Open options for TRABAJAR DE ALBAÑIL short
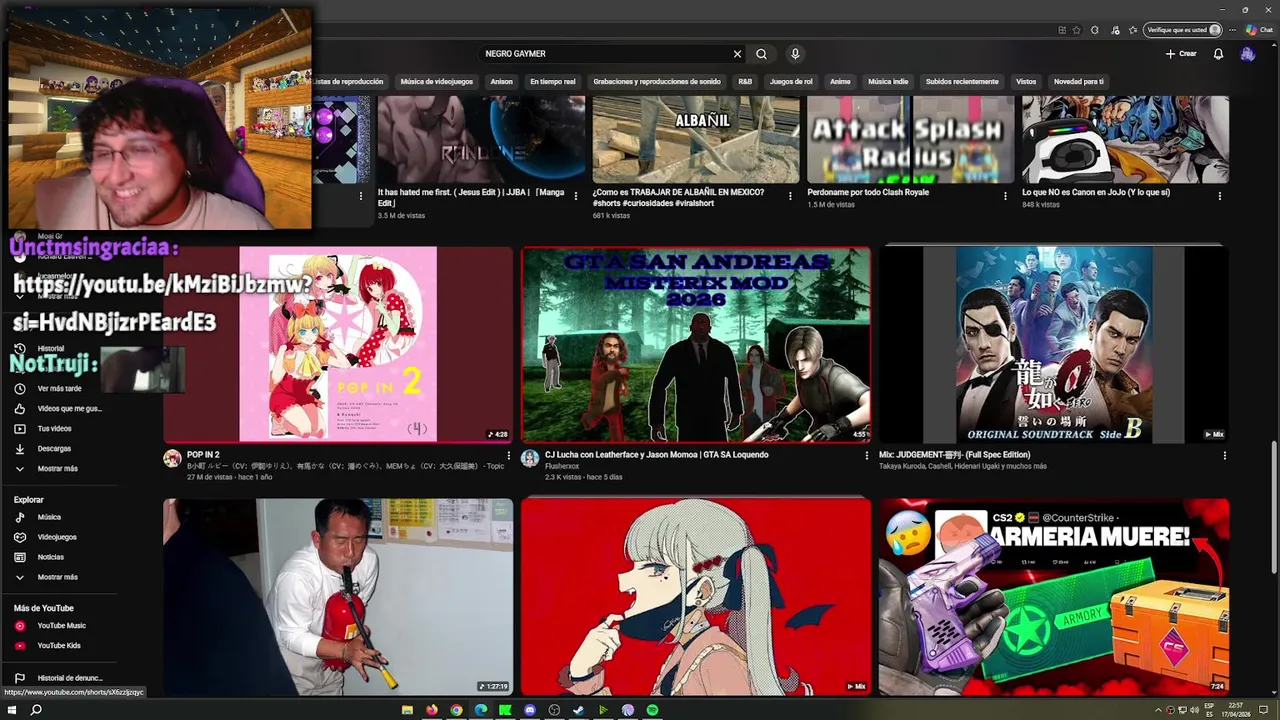Viewport: 1280px width, 720px height. coord(790,197)
